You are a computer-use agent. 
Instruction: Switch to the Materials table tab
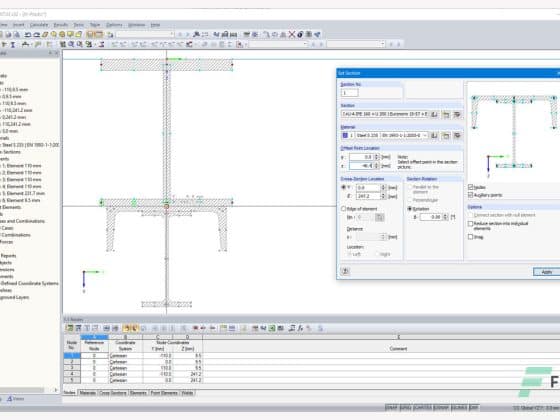pos(88,393)
